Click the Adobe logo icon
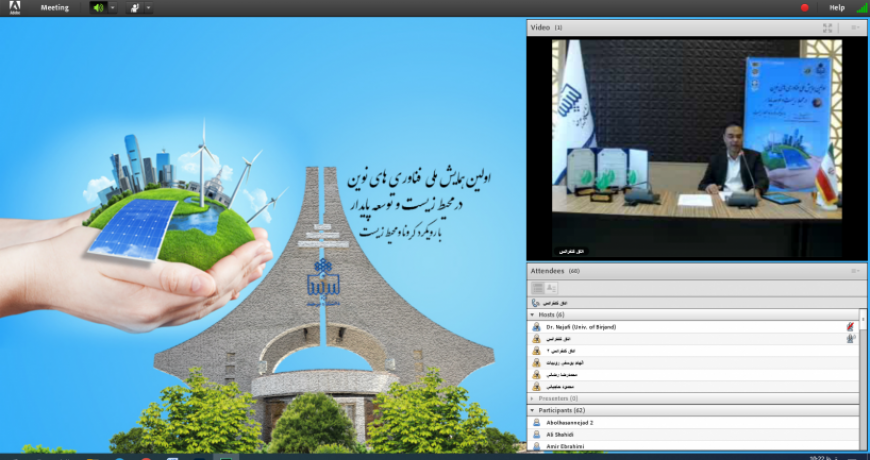This screenshot has height=460, width=870. (x=15, y=7)
